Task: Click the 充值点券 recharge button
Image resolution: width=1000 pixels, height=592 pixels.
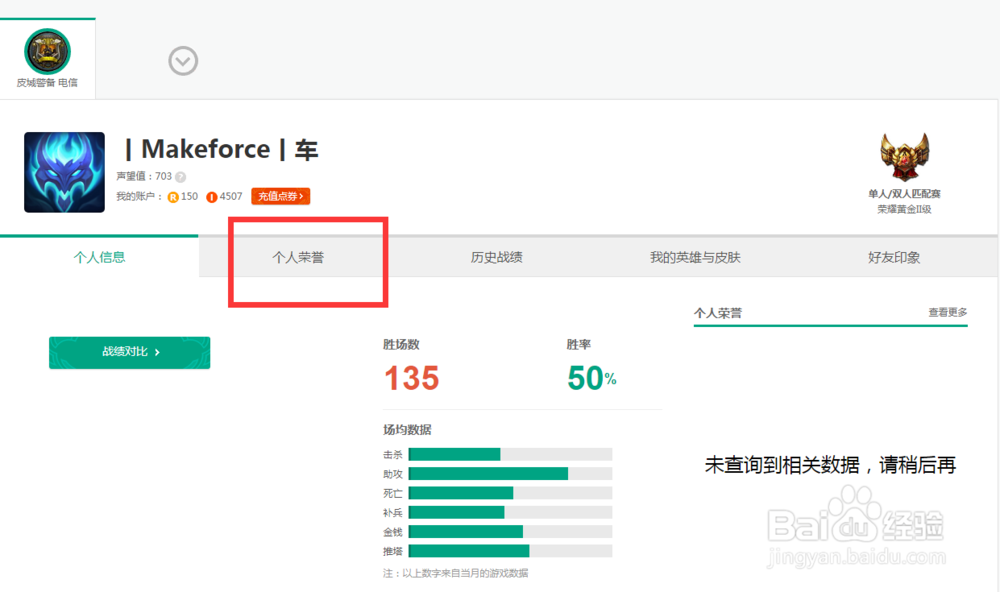Action: tap(279, 196)
